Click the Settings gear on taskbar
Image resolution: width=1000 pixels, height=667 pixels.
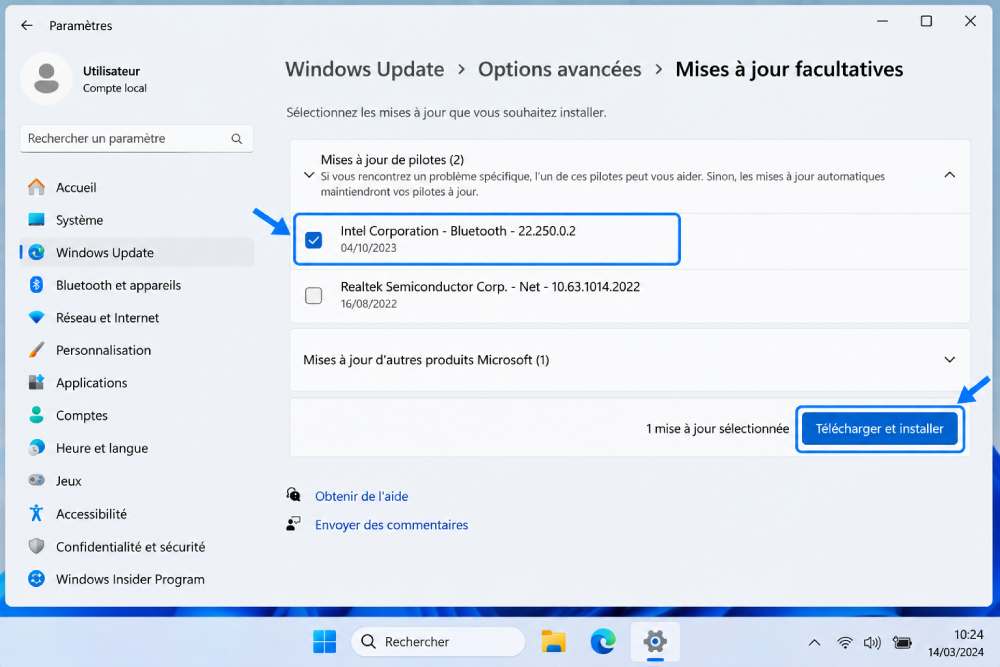tap(655, 641)
